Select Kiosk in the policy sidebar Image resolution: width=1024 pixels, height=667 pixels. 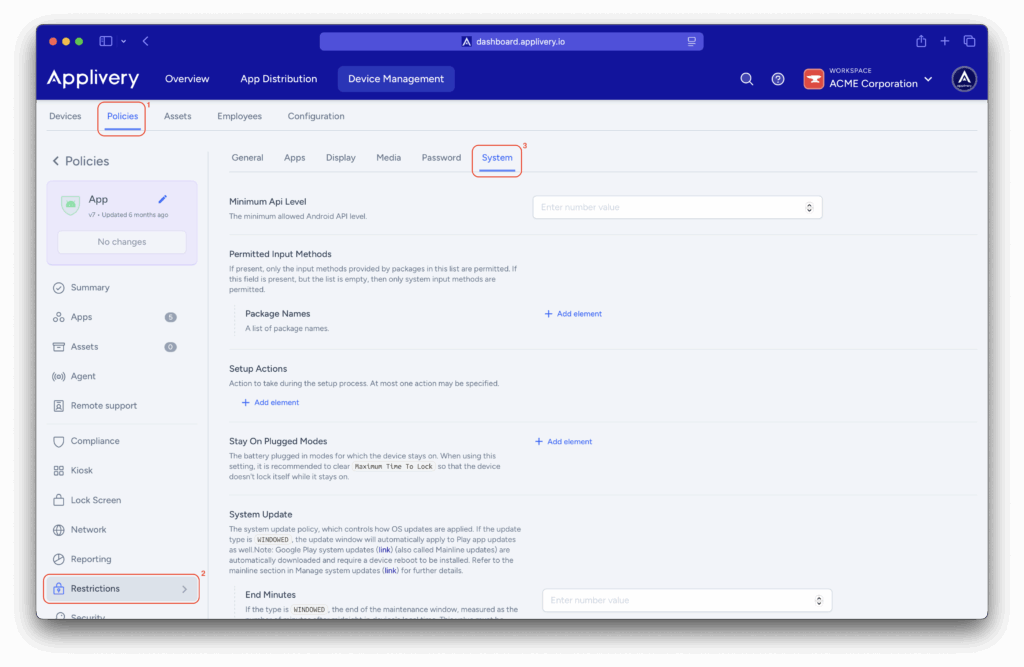click(x=84, y=471)
